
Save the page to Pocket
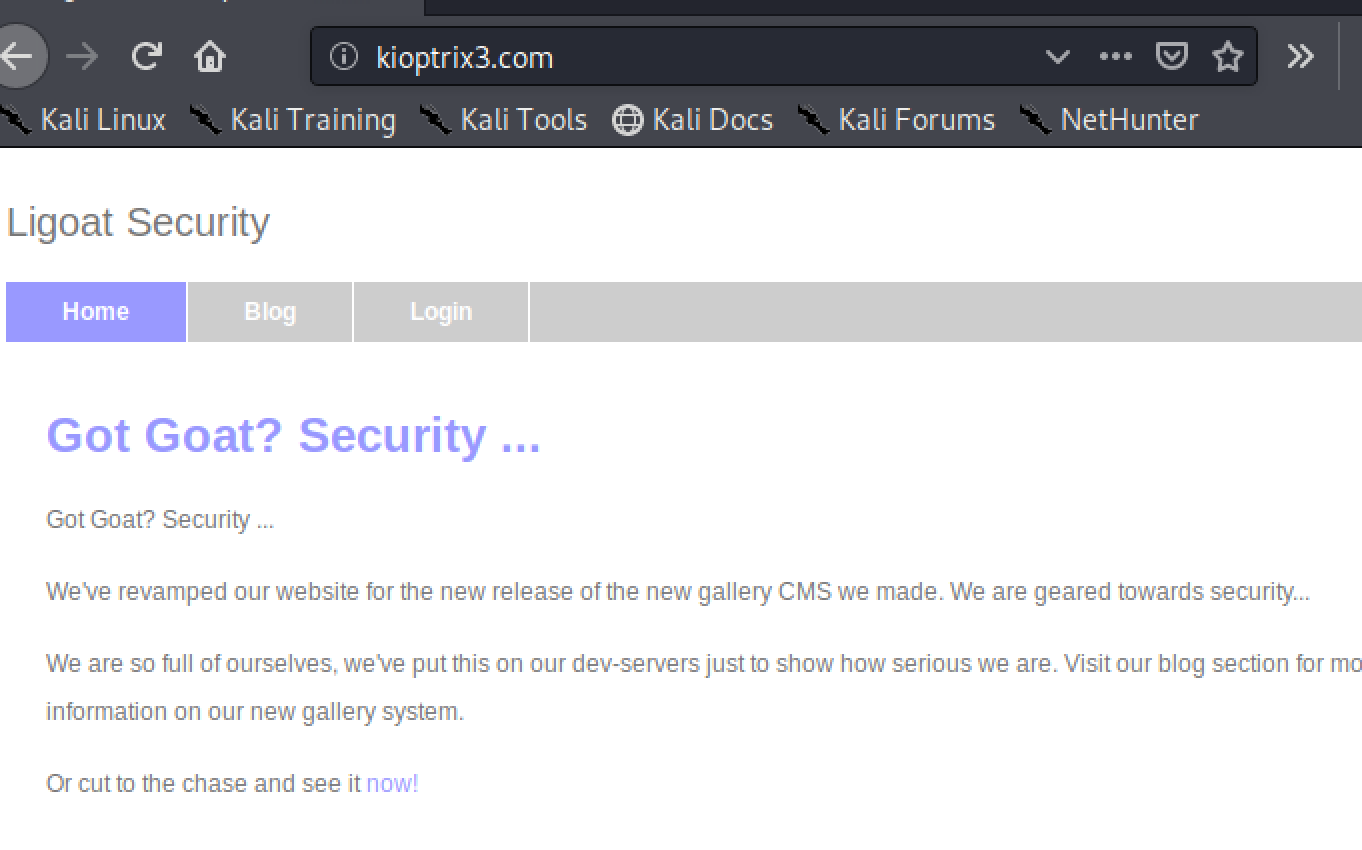[1171, 57]
